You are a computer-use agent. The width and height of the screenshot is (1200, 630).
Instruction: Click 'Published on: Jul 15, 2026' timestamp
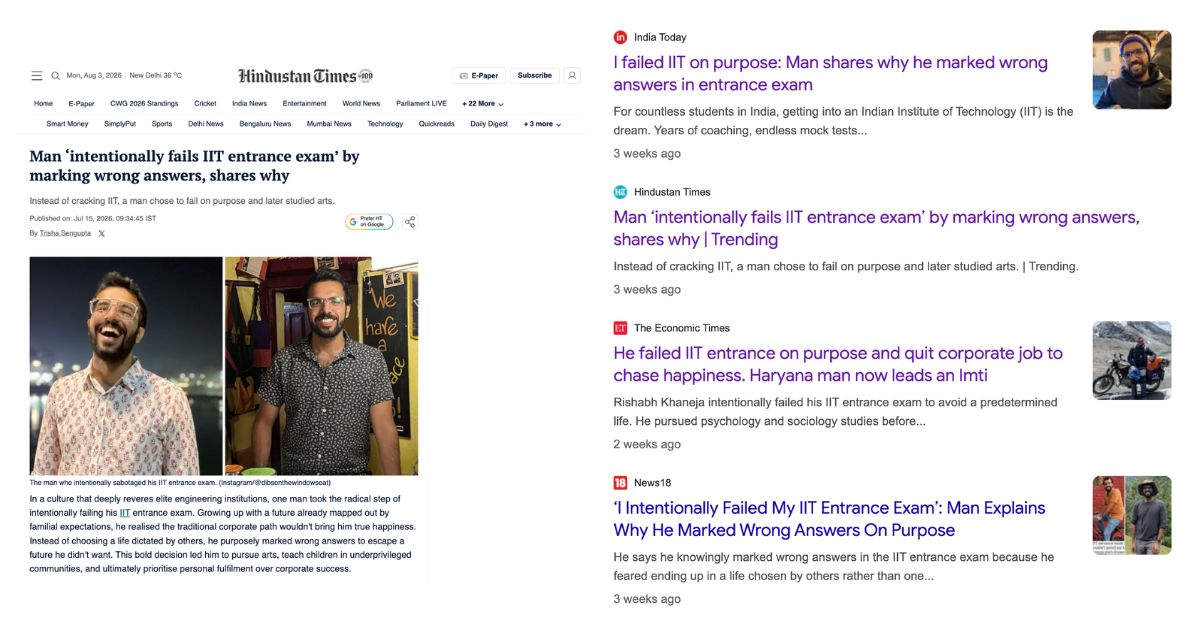(x=93, y=218)
